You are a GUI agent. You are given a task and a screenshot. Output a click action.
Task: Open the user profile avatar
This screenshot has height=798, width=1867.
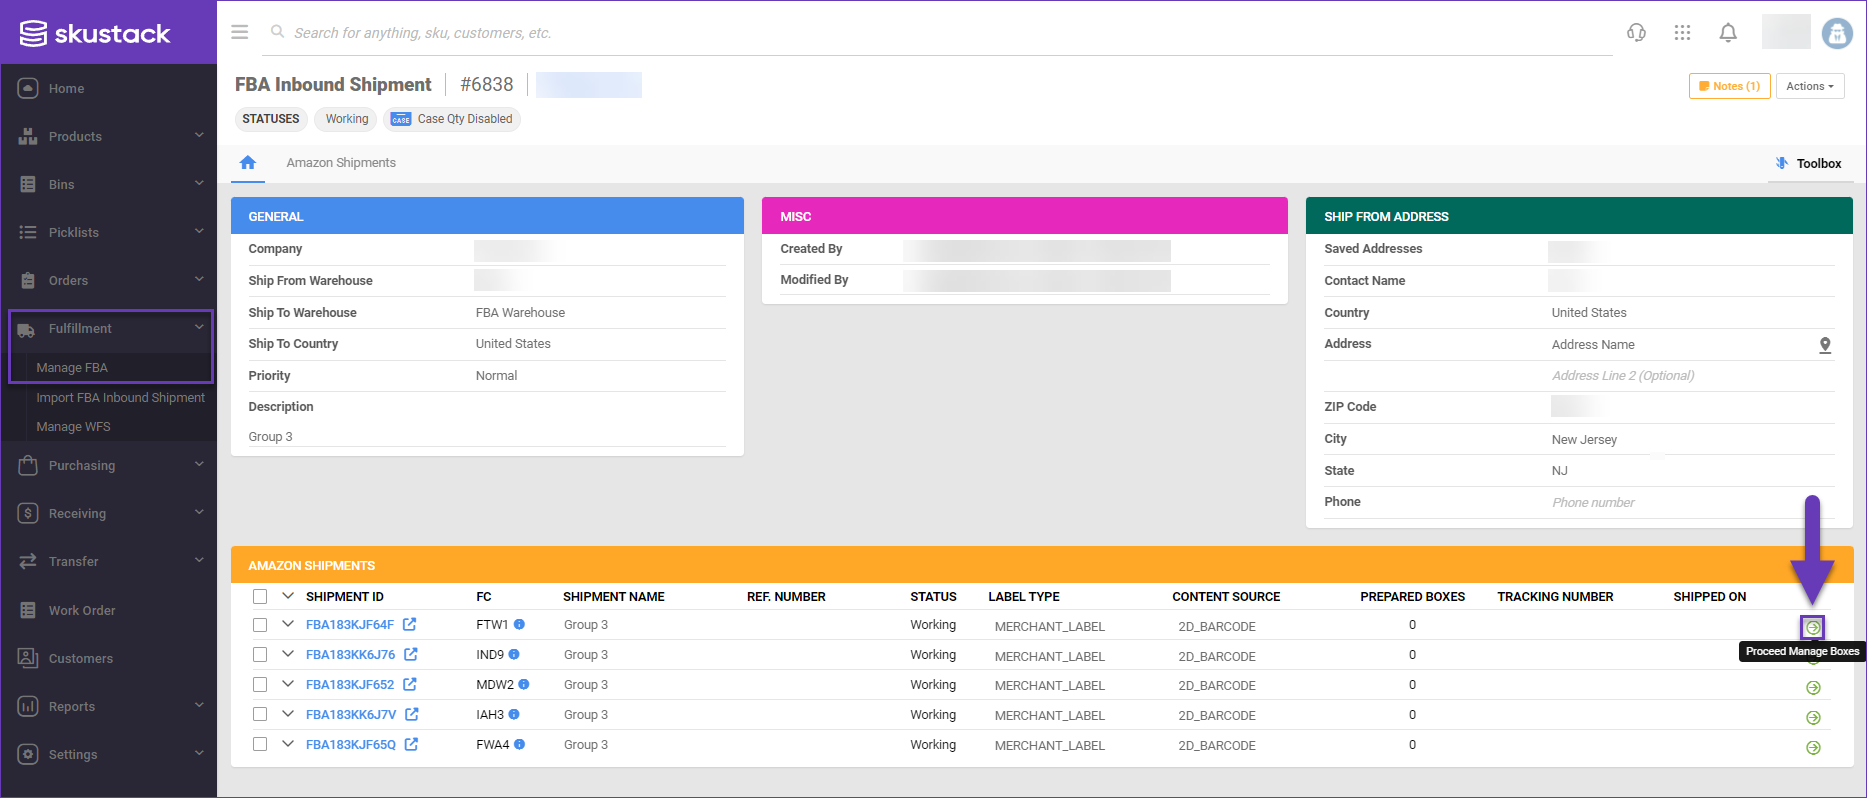[x=1837, y=33]
